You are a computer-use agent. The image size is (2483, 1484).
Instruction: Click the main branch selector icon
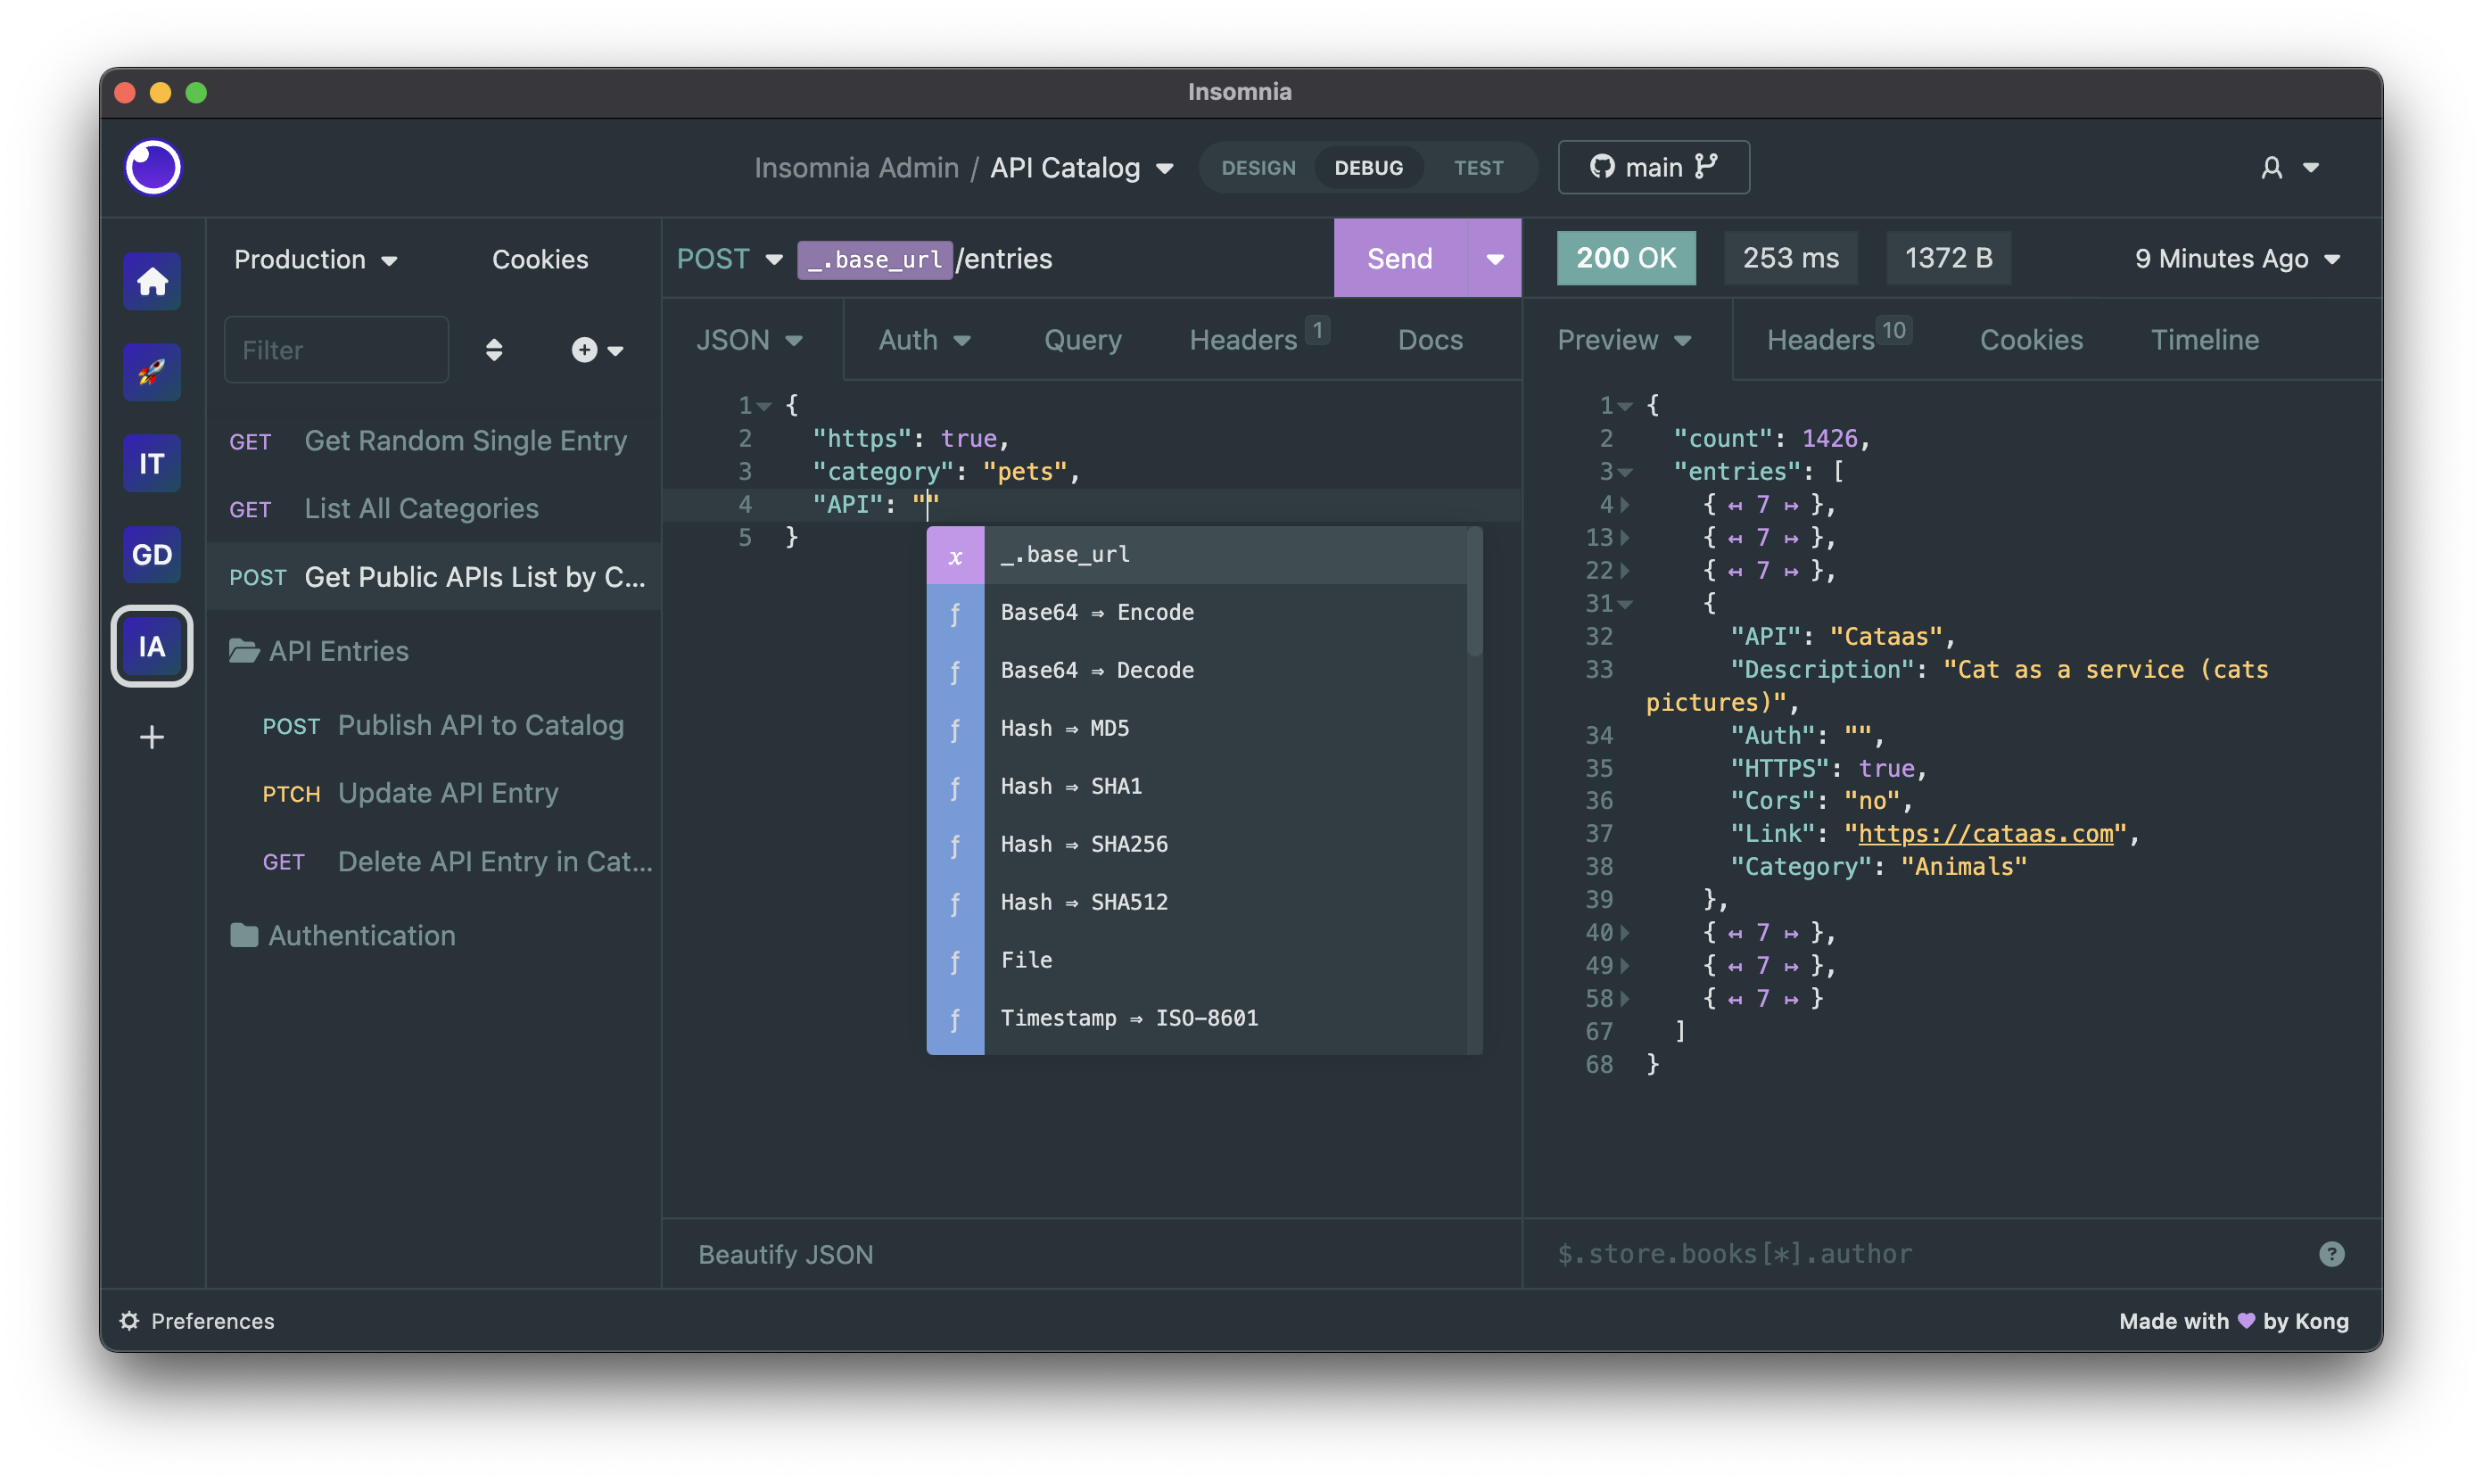tap(1708, 166)
